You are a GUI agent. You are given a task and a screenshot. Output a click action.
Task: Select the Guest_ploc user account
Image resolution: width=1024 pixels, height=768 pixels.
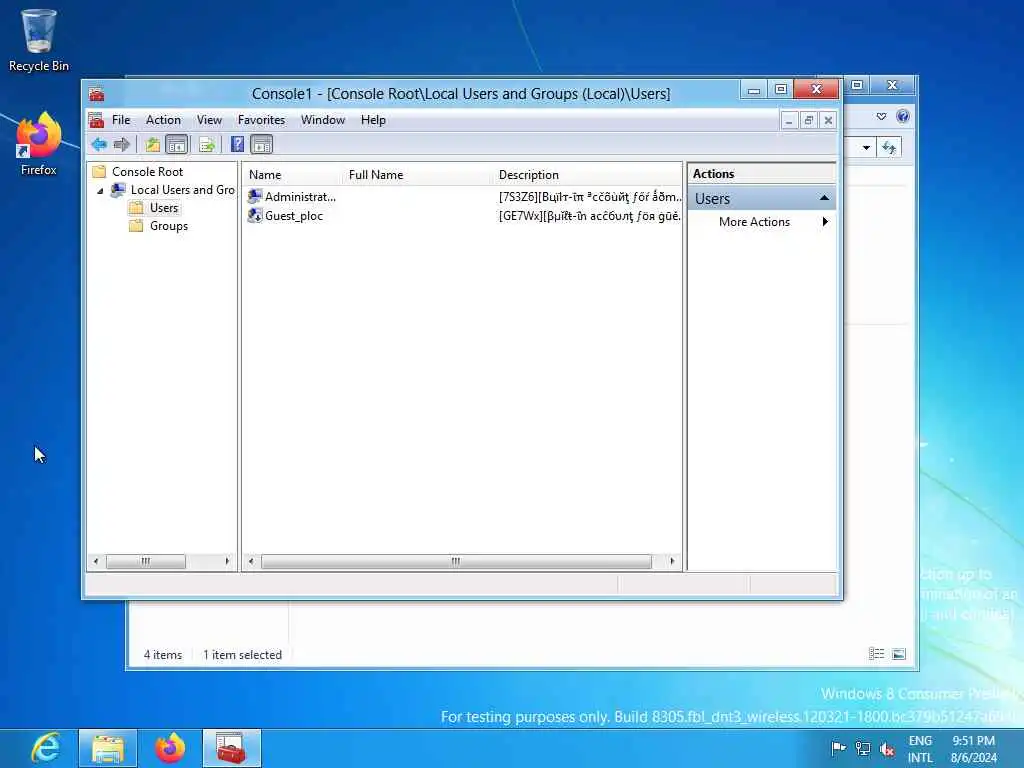tap(294, 216)
